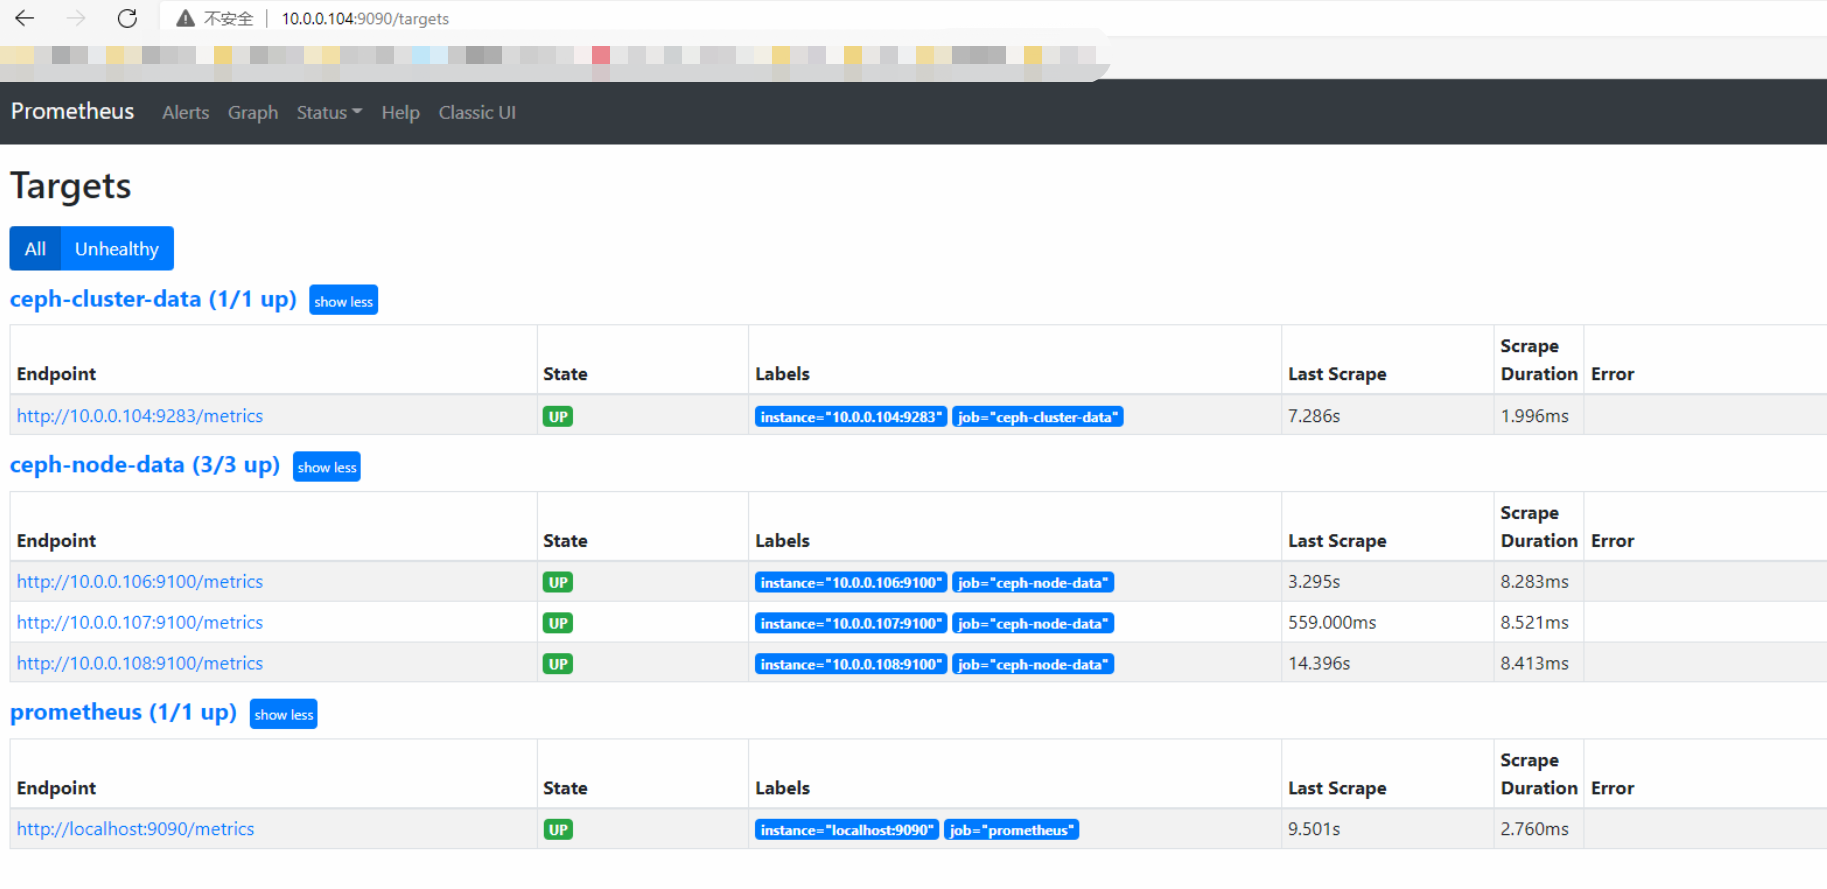Collapse prometheus group with show less
Image resolution: width=1827 pixels, height=889 pixels.
coord(283,714)
